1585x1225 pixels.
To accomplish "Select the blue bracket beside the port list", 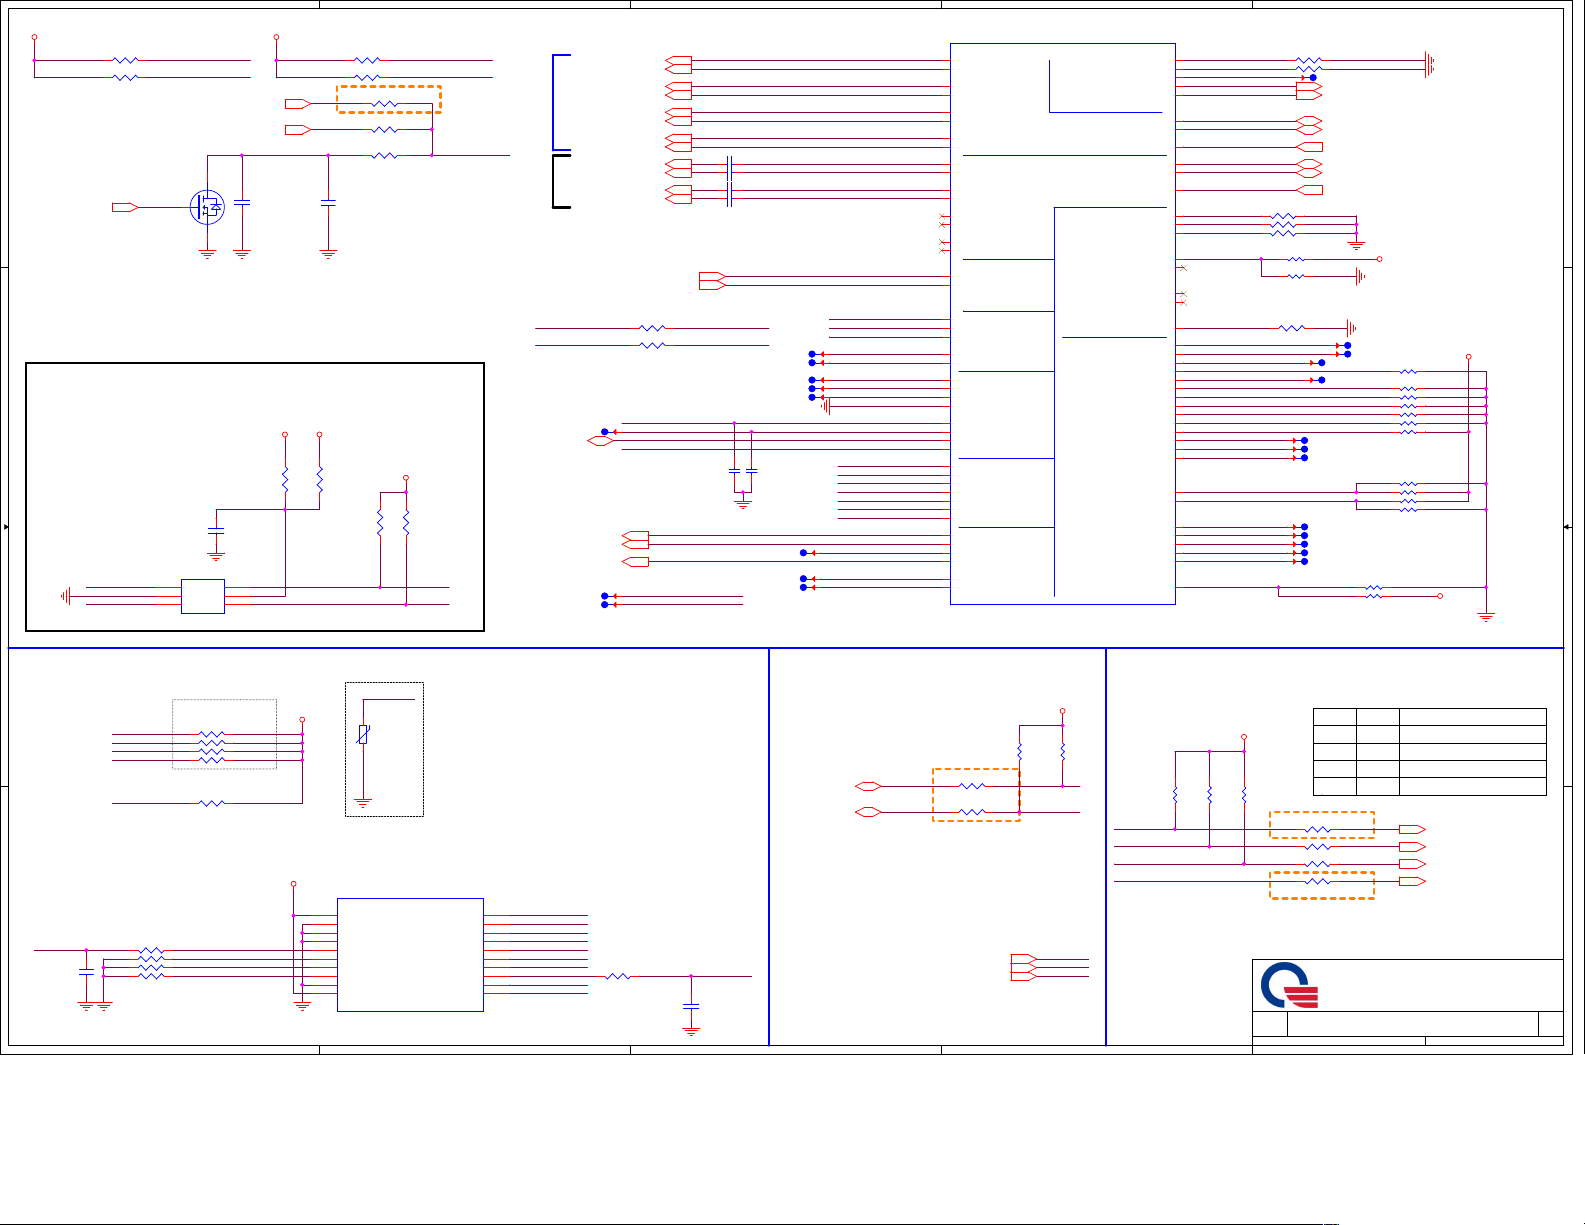I will coord(561,102).
